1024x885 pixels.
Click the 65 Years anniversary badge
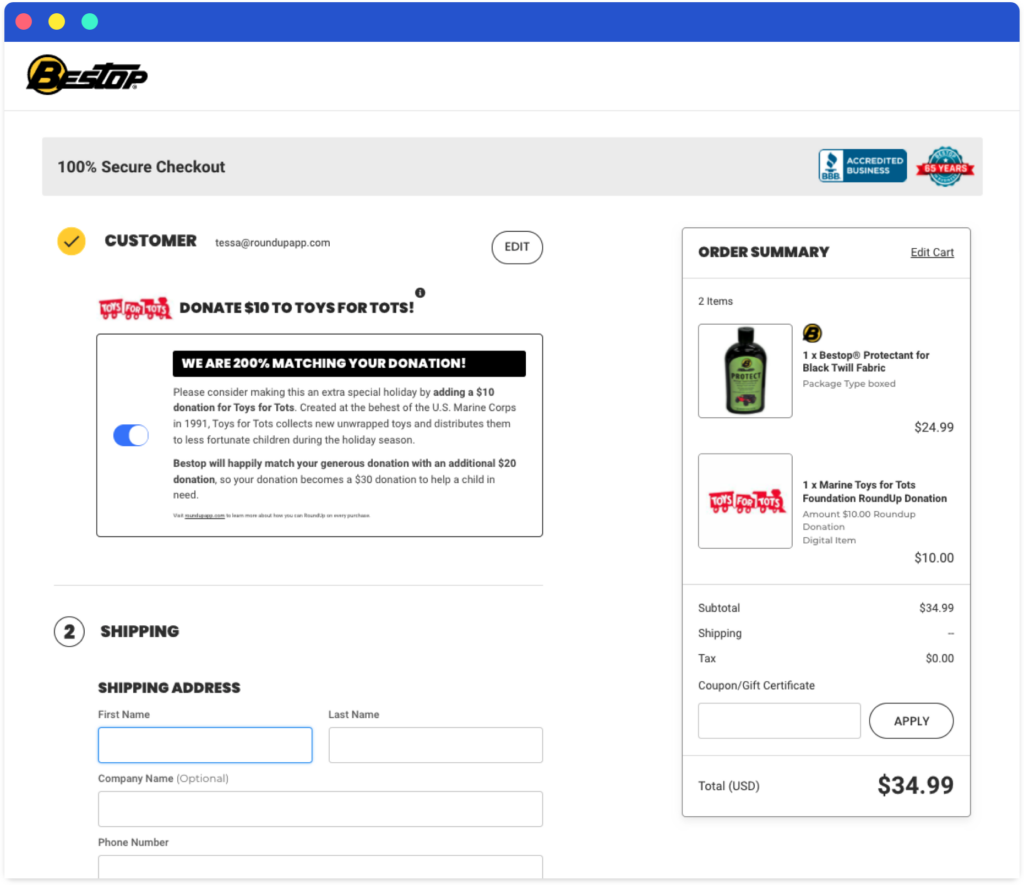tap(945, 167)
